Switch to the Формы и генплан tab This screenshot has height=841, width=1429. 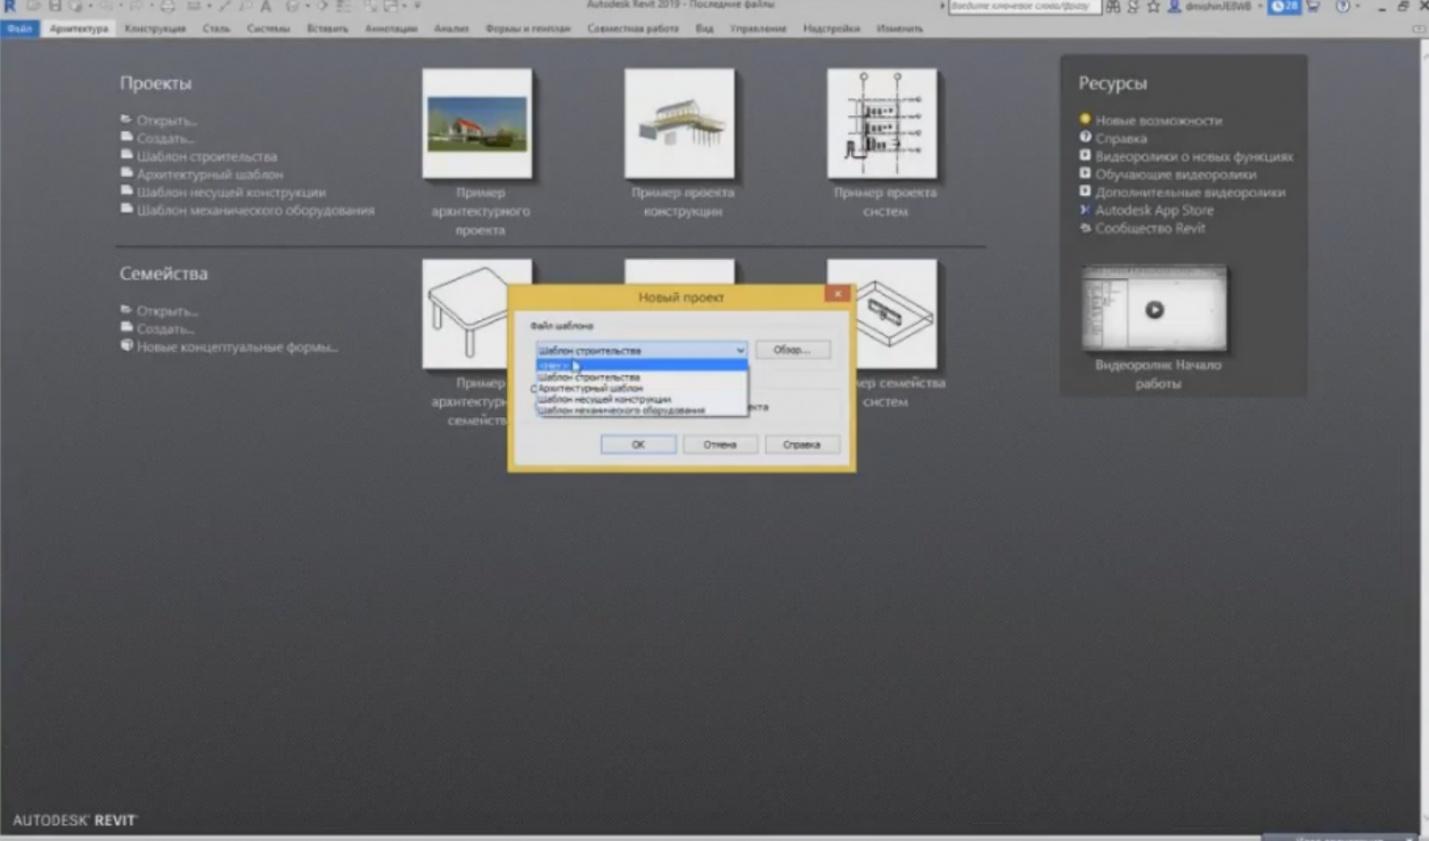[x=528, y=28]
